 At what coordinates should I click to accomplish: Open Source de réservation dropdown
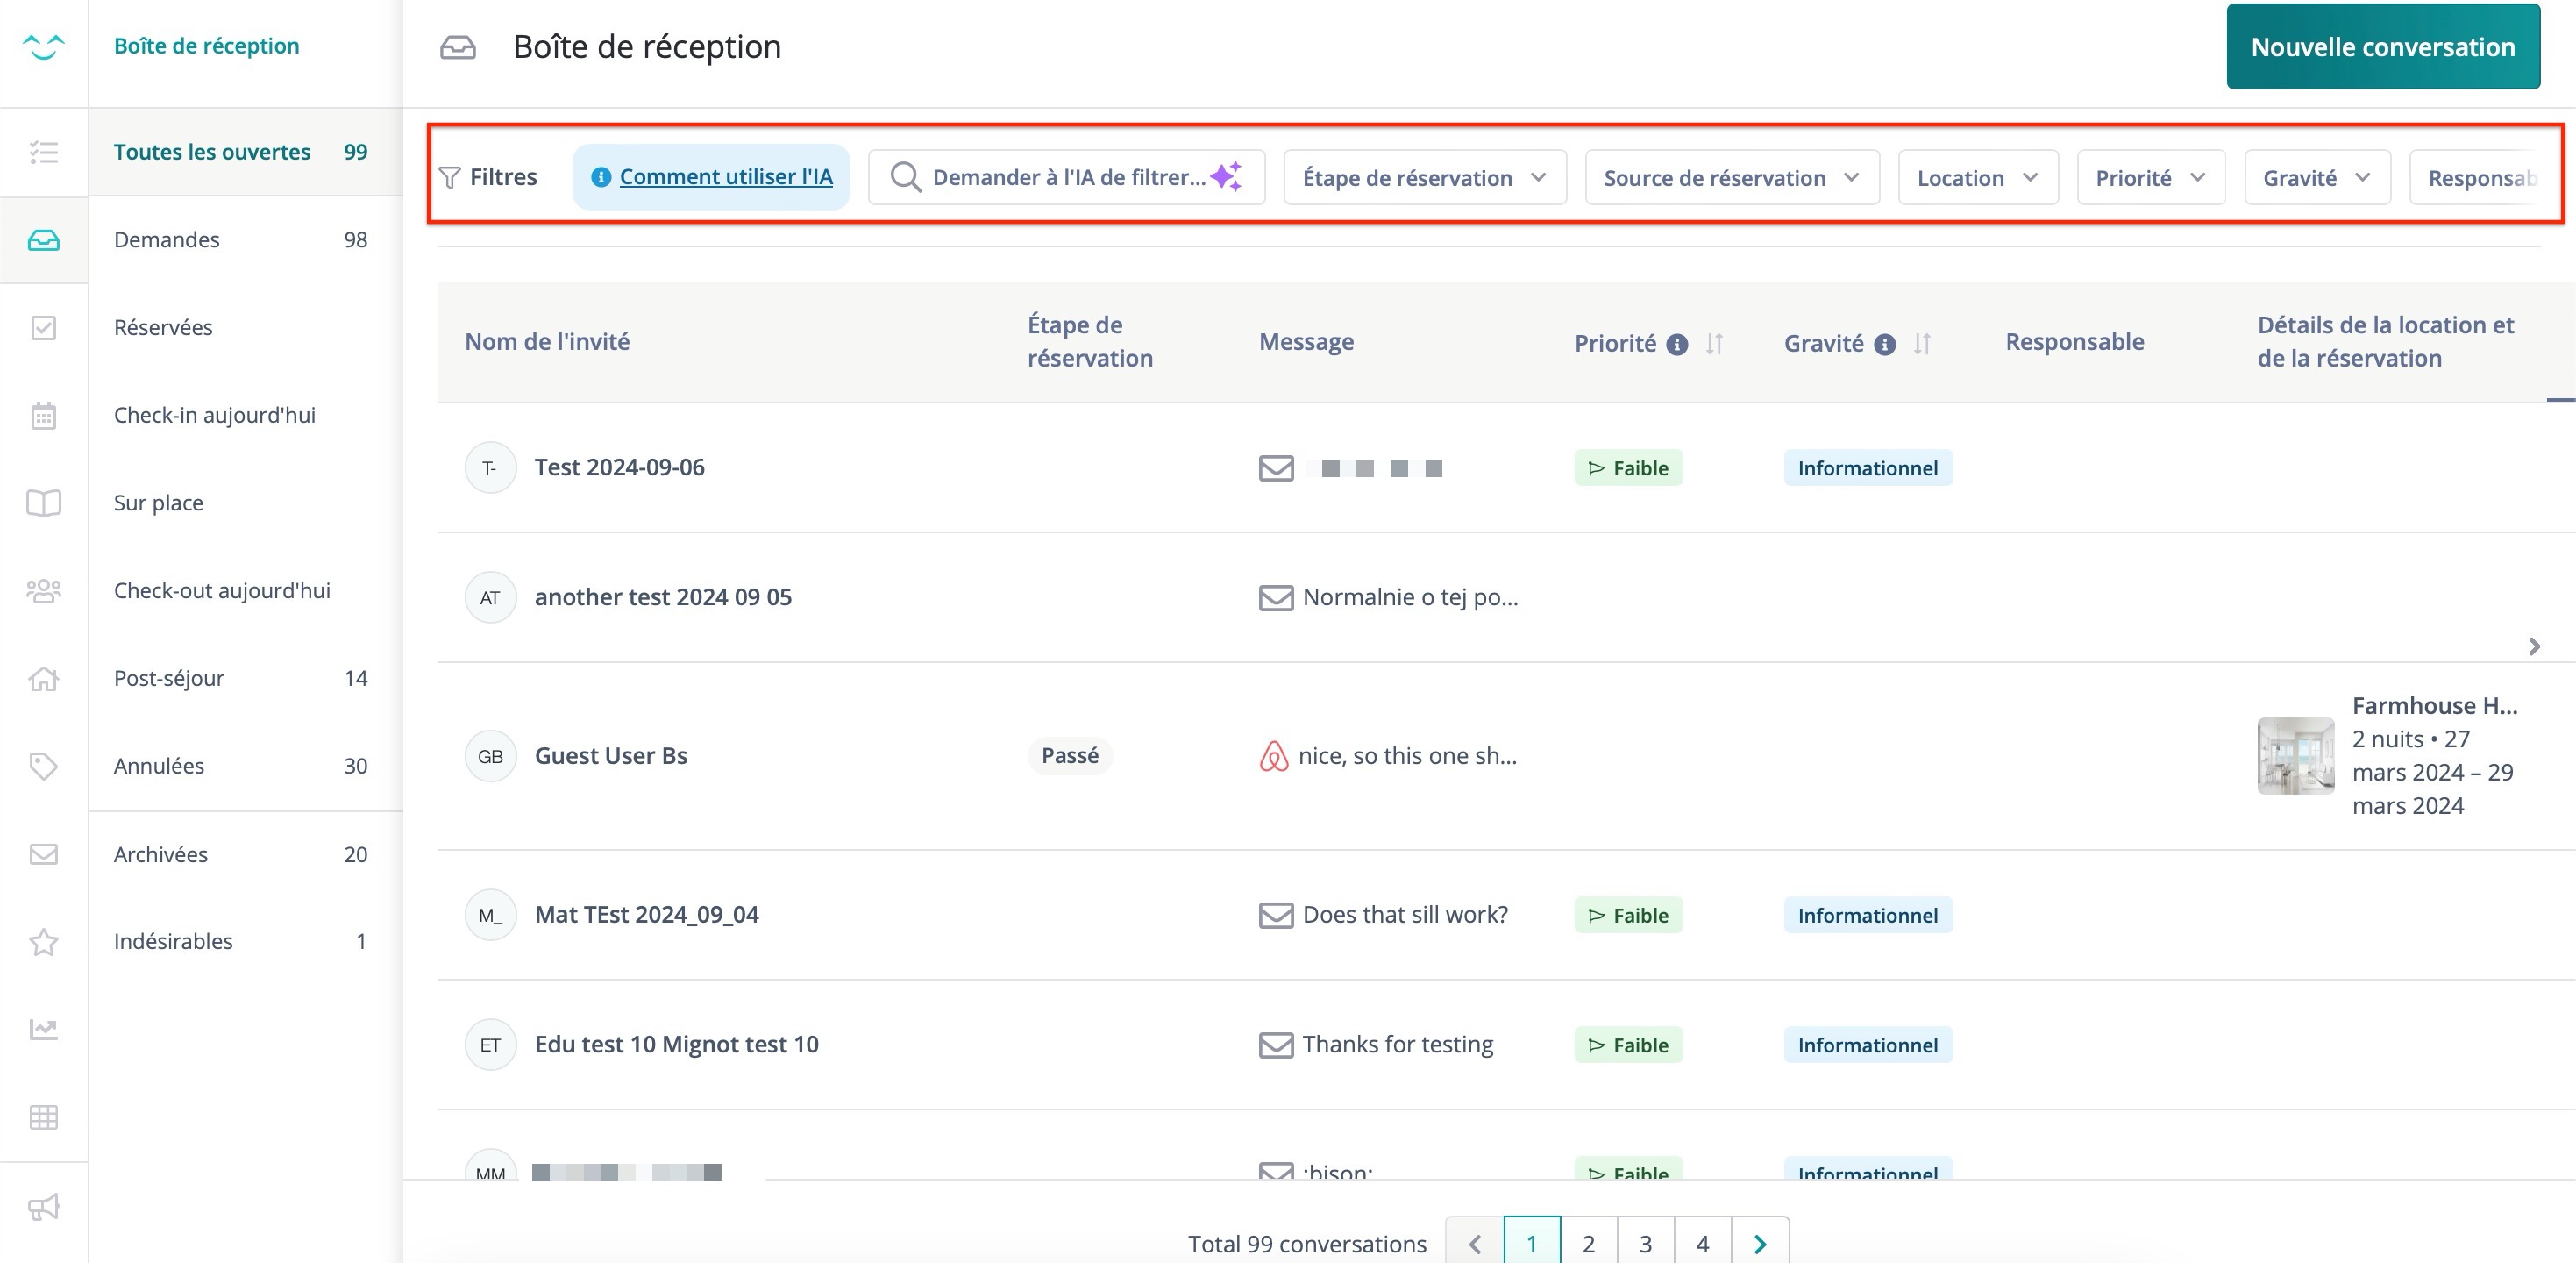click(x=1731, y=178)
